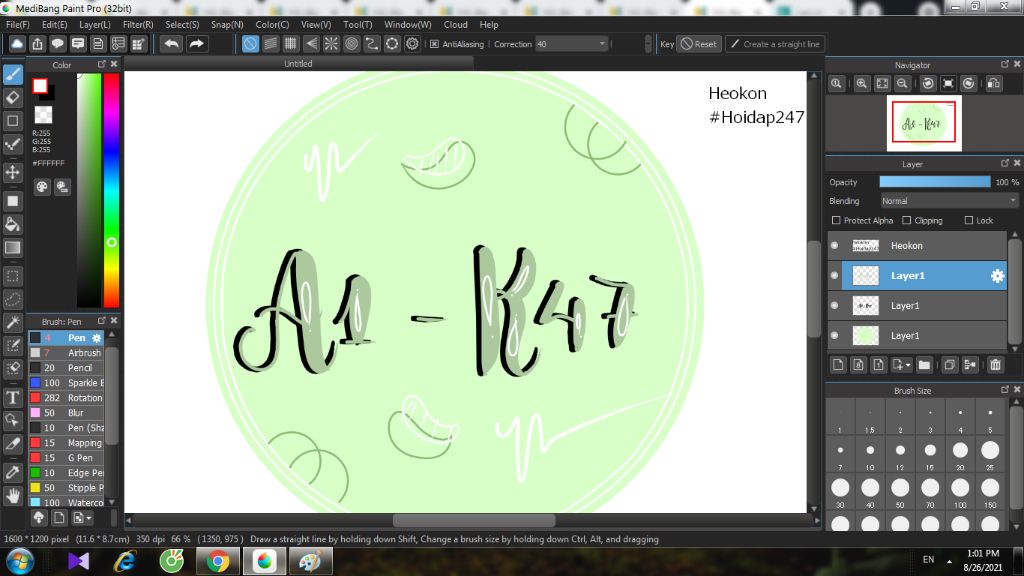The height and width of the screenshot is (576, 1024).
Task: Toggle the AntiAliasing checkbox
Action: 434,44
